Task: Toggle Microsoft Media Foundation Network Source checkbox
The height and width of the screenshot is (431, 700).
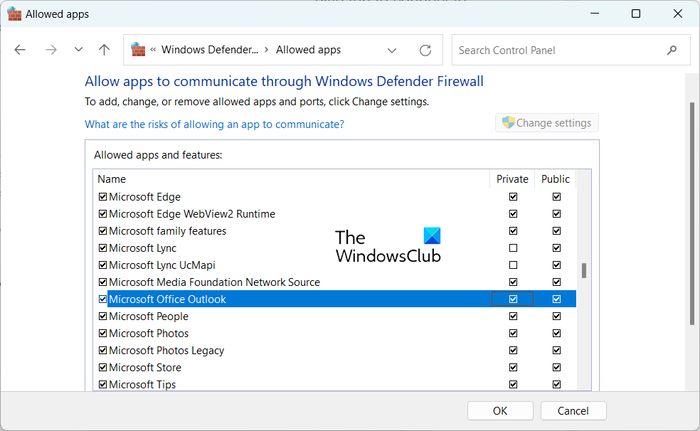Action: pos(103,282)
